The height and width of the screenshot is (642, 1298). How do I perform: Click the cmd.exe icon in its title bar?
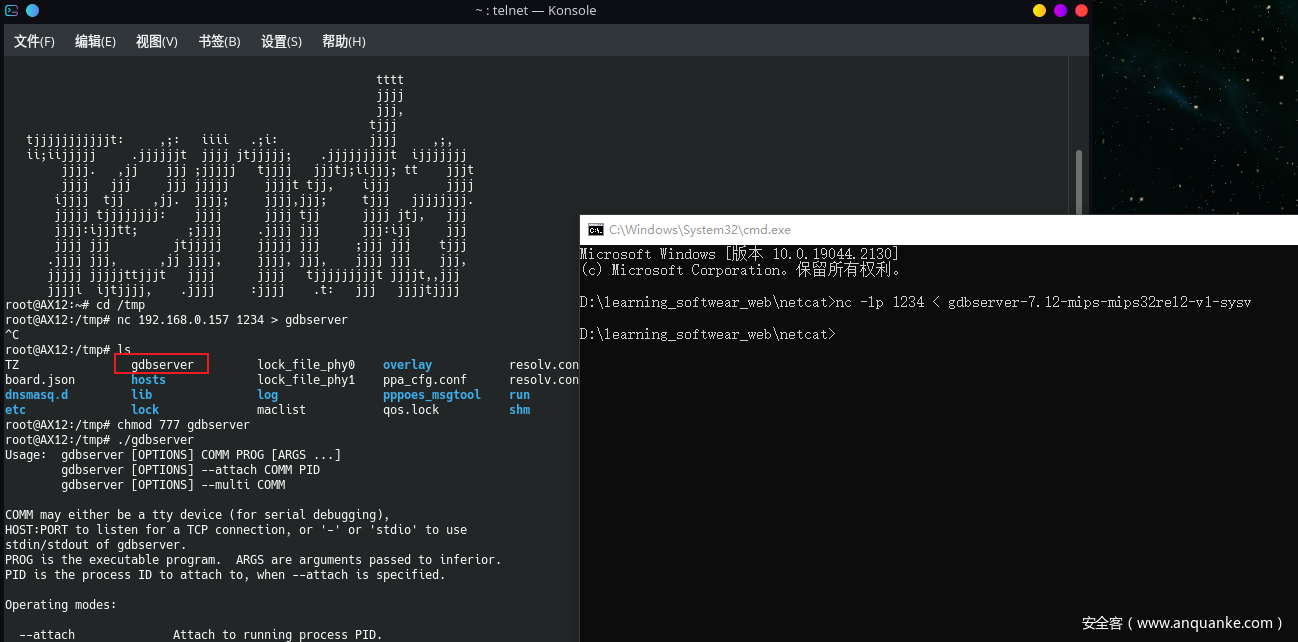595,230
